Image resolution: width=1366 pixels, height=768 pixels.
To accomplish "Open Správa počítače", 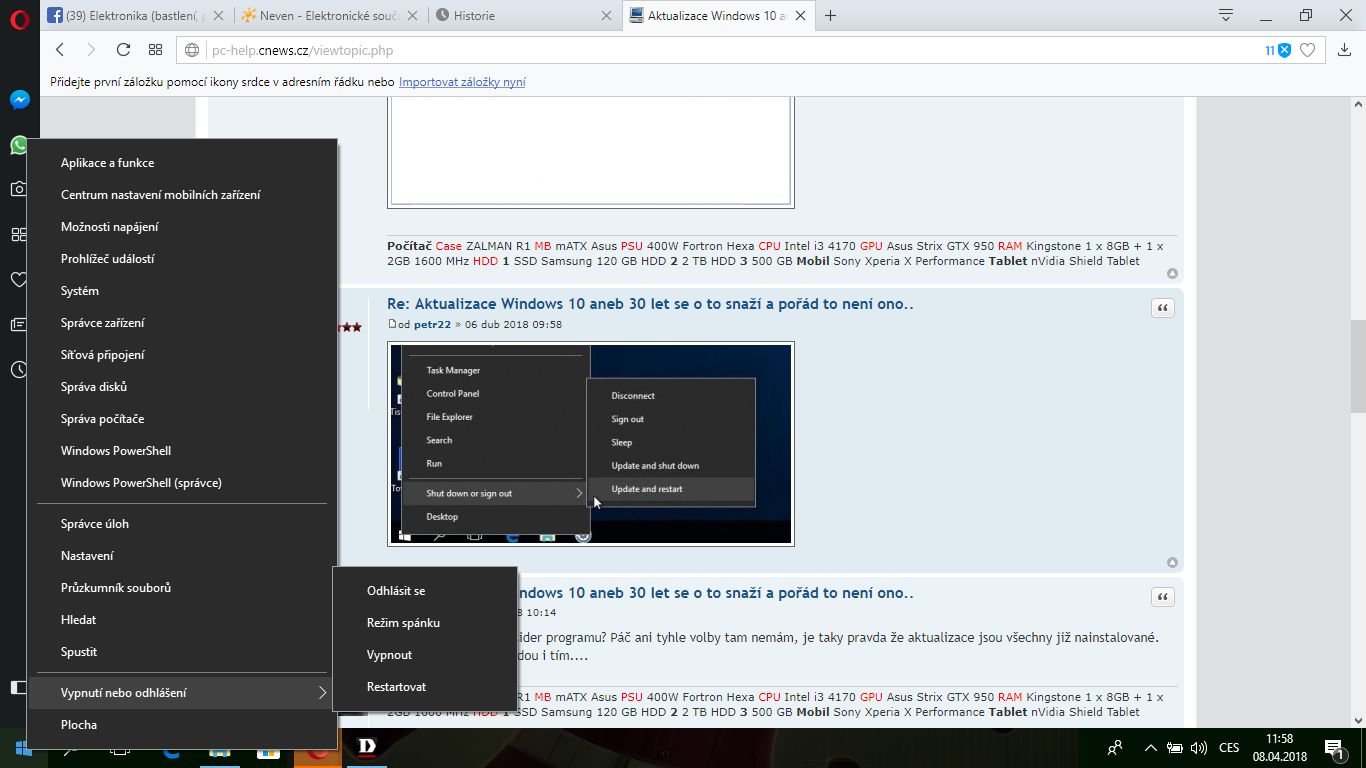I will [182, 419].
